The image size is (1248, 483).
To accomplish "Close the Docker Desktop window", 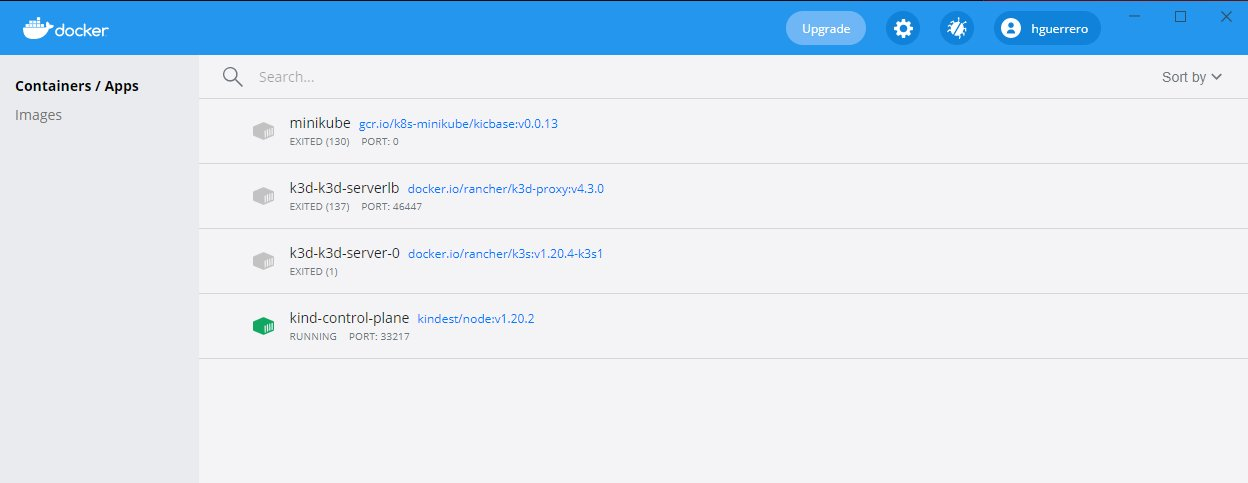I will 1226,16.
